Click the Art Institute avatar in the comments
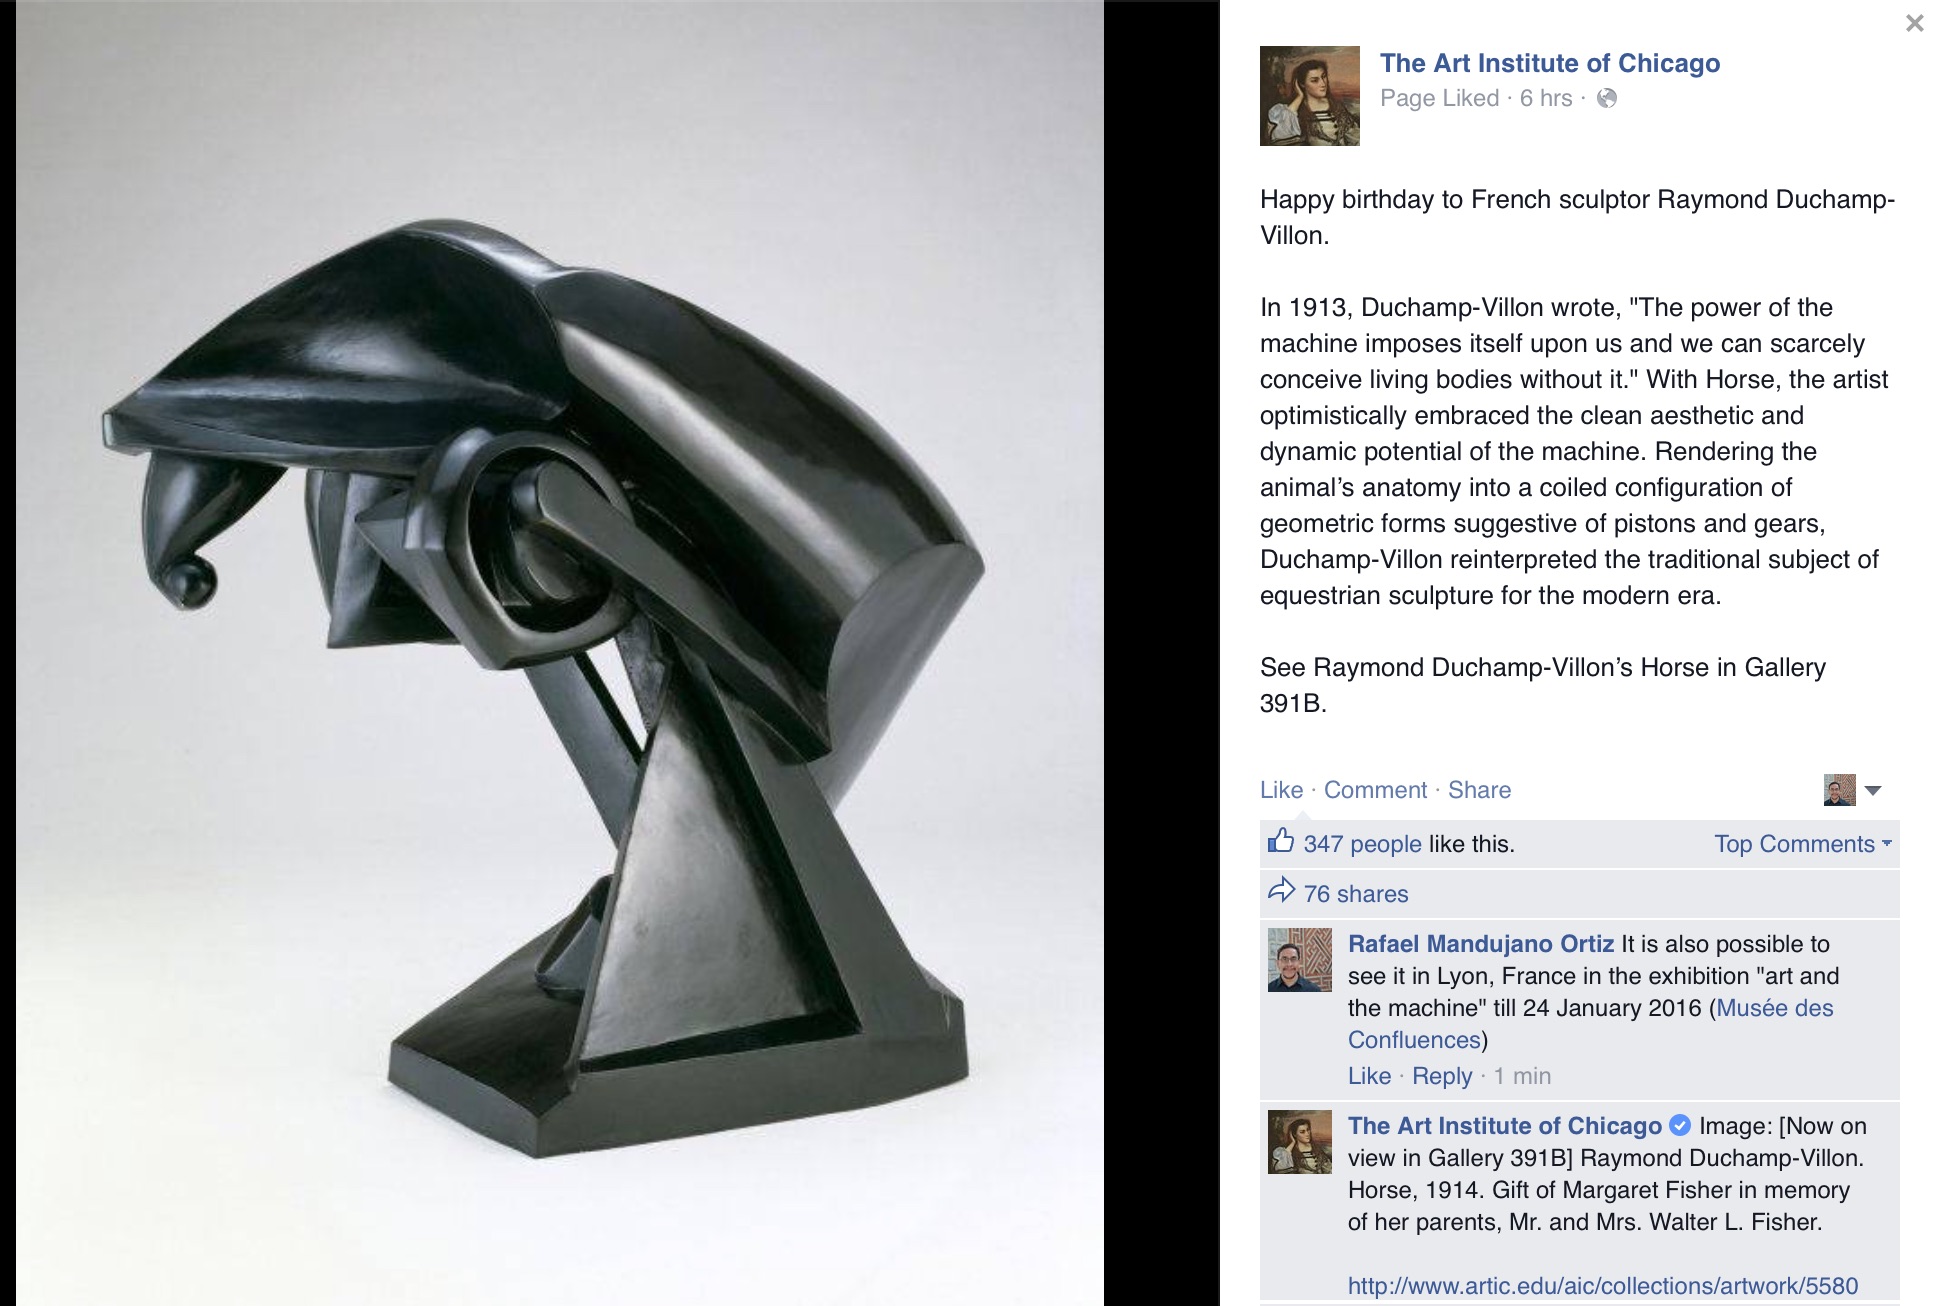Viewport: 1940px width, 1306px height. [x=1300, y=1142]
